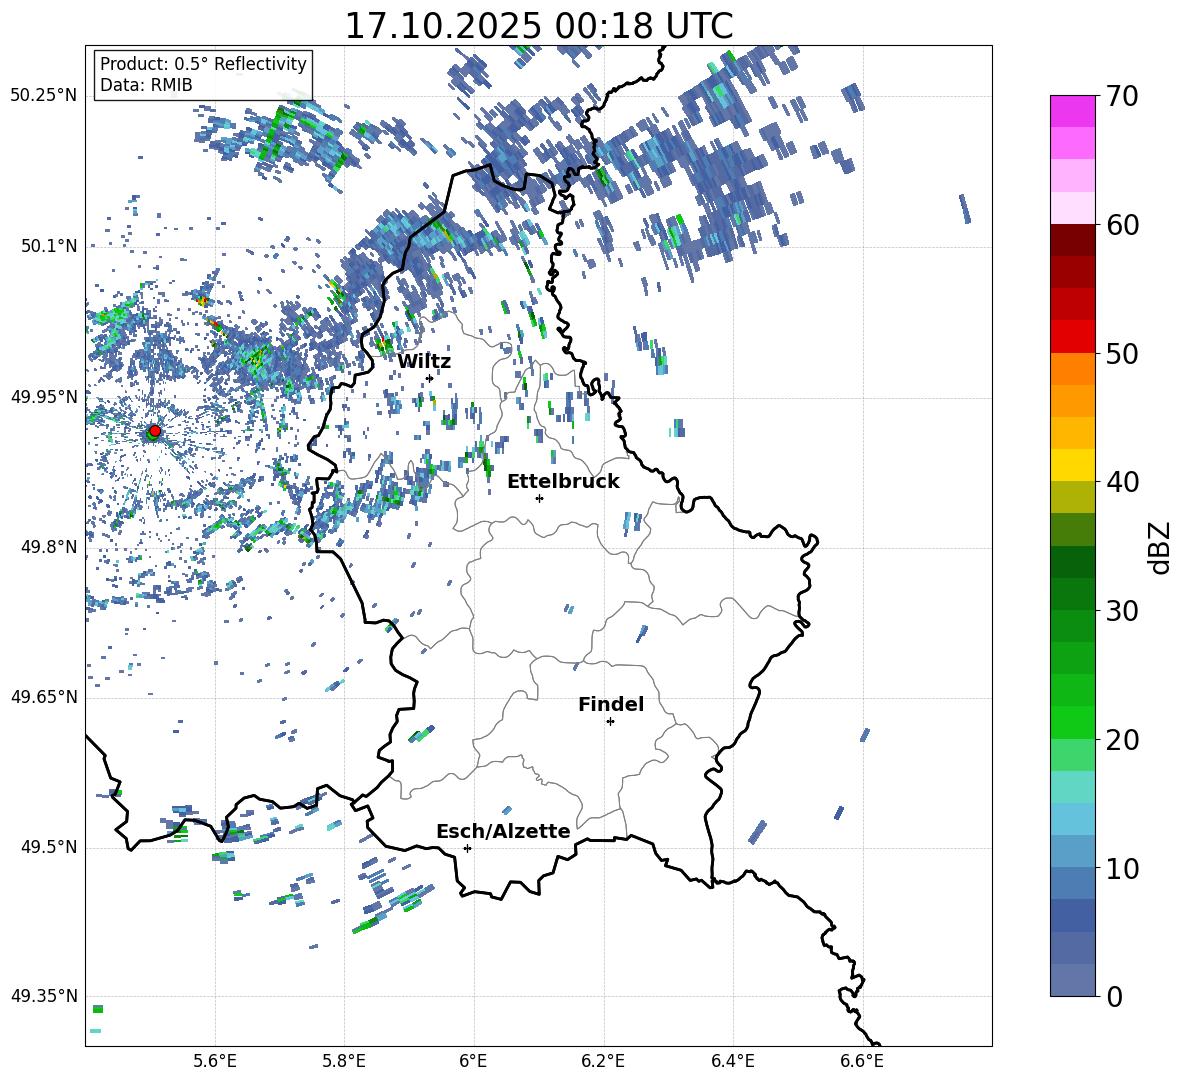This screenshot has width=1184, height=1081.
Task: Click the 10 label on colorbar
Action: click(1122, 869)
